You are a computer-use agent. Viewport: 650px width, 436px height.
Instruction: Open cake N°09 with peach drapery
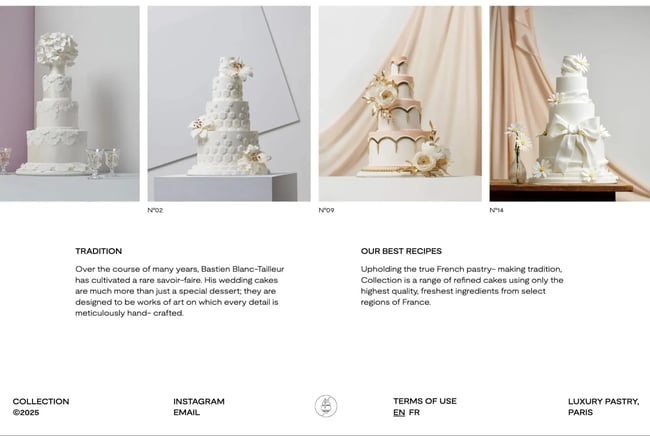click(x=400, y=104)
